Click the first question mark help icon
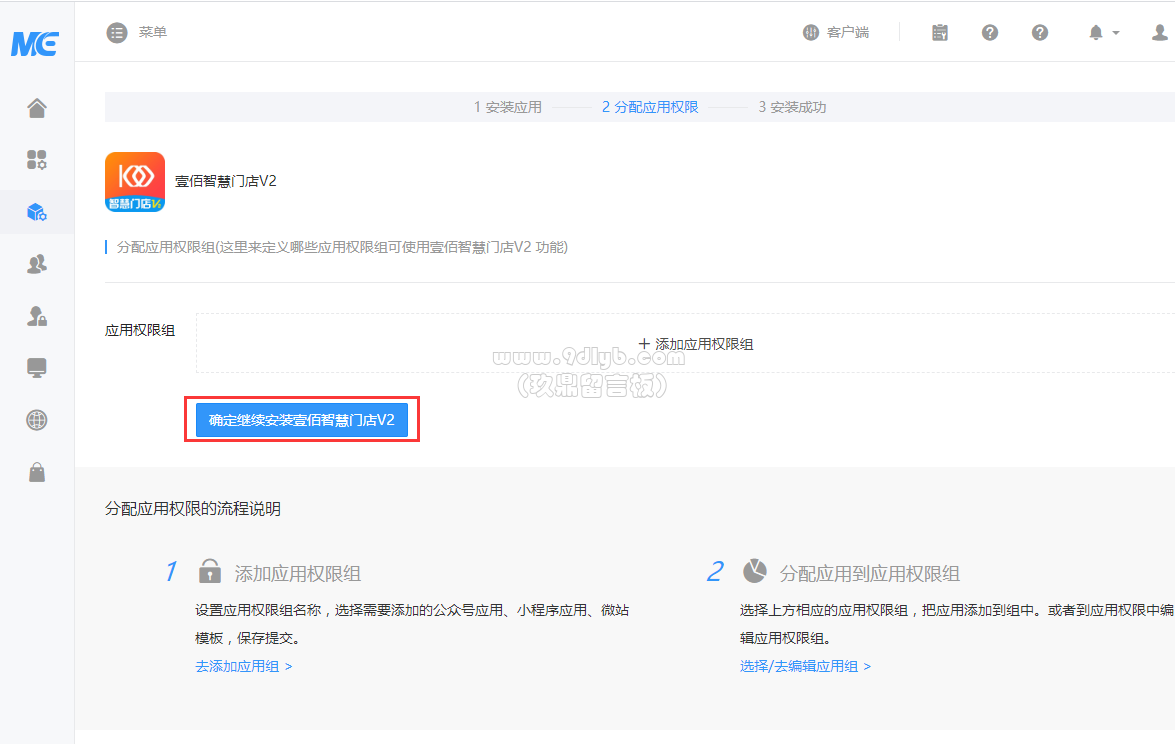 990,32
